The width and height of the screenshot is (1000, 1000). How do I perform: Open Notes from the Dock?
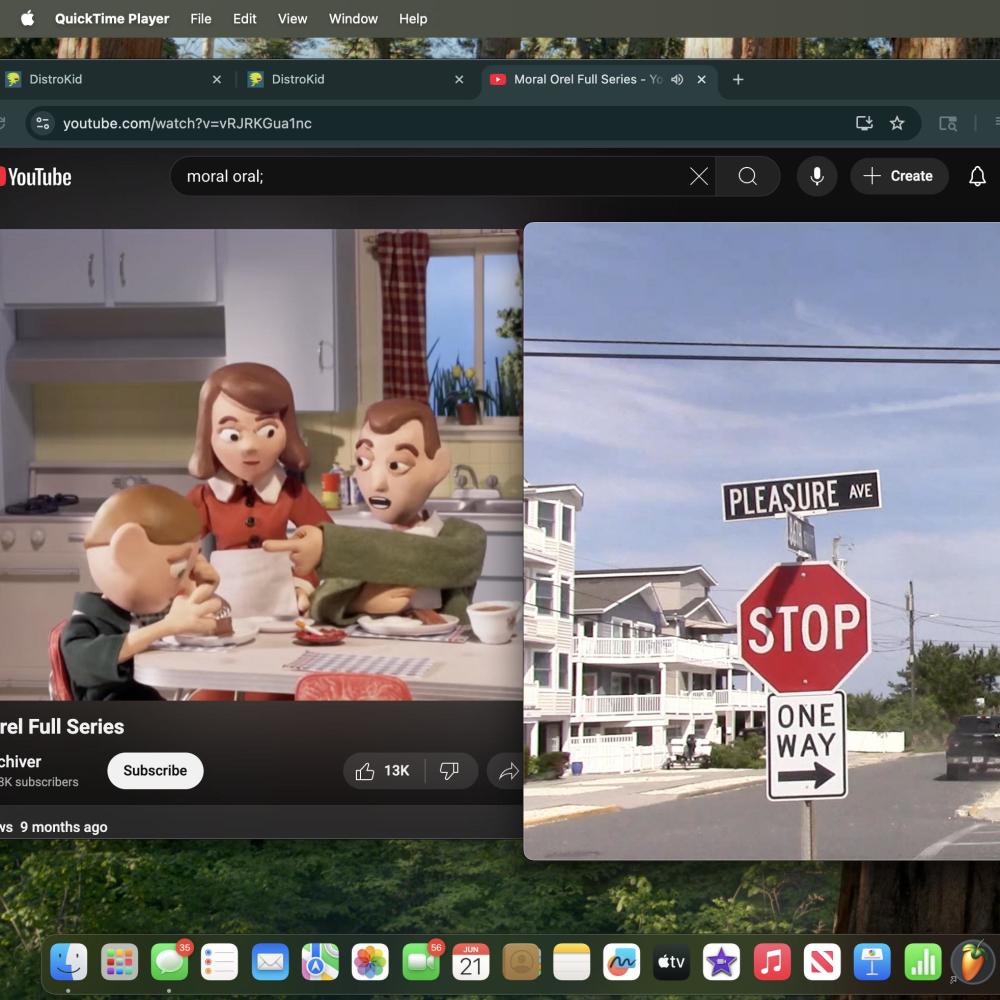571,961
